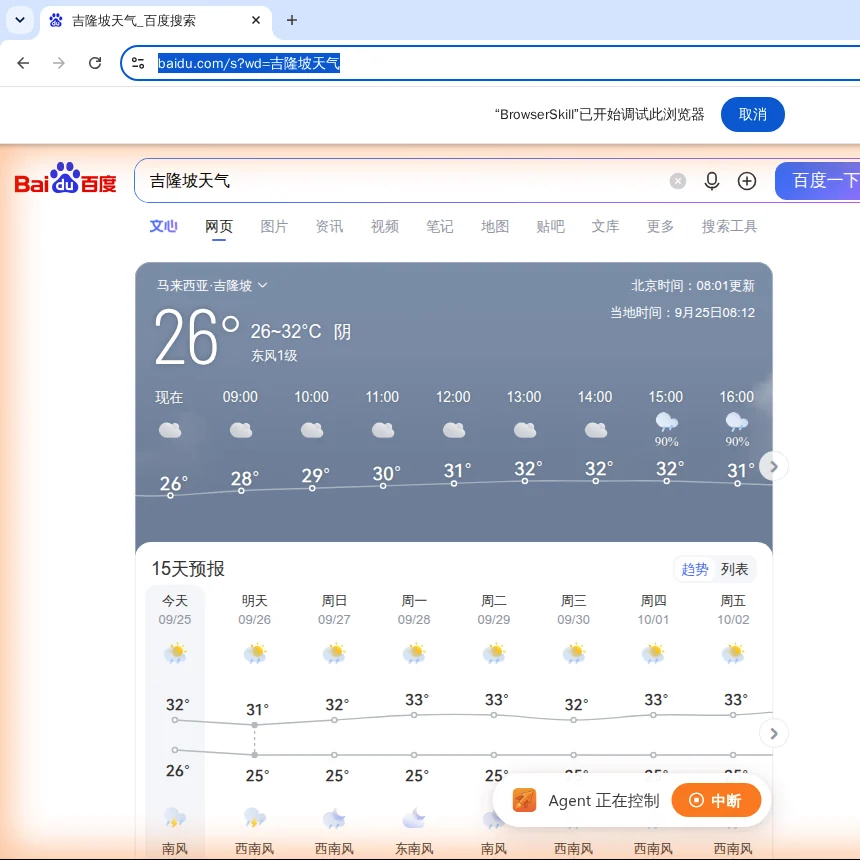860x860 pixels.
Task: Open the 更多 categories menu
Action: pos(660,226)
